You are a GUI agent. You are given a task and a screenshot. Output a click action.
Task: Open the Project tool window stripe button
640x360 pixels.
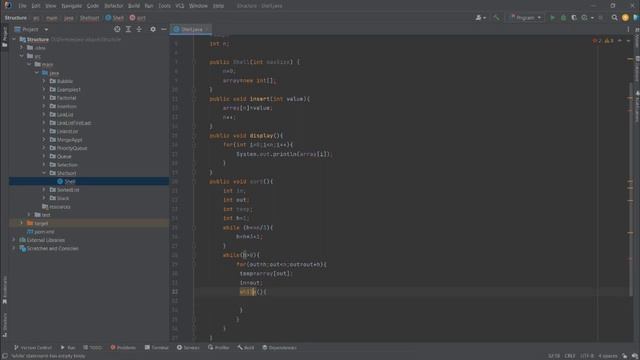point(4,37)
